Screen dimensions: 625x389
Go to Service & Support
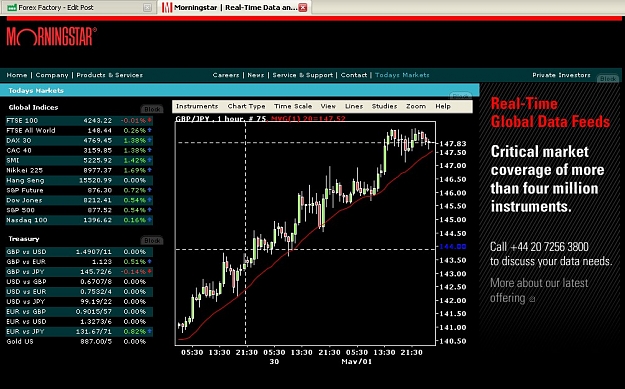coord(303,75)
